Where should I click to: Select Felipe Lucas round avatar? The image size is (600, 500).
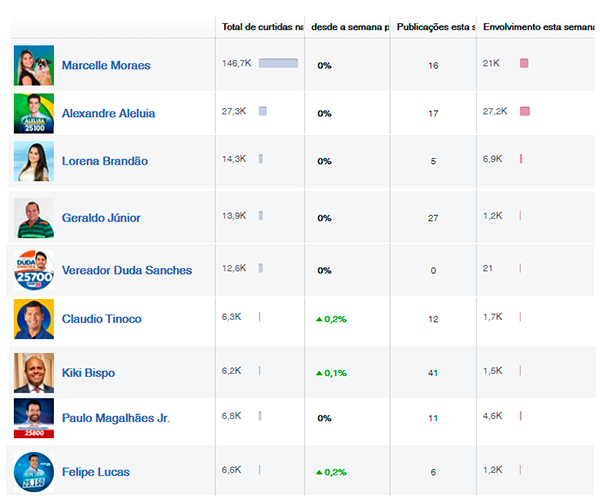(33, 472)
